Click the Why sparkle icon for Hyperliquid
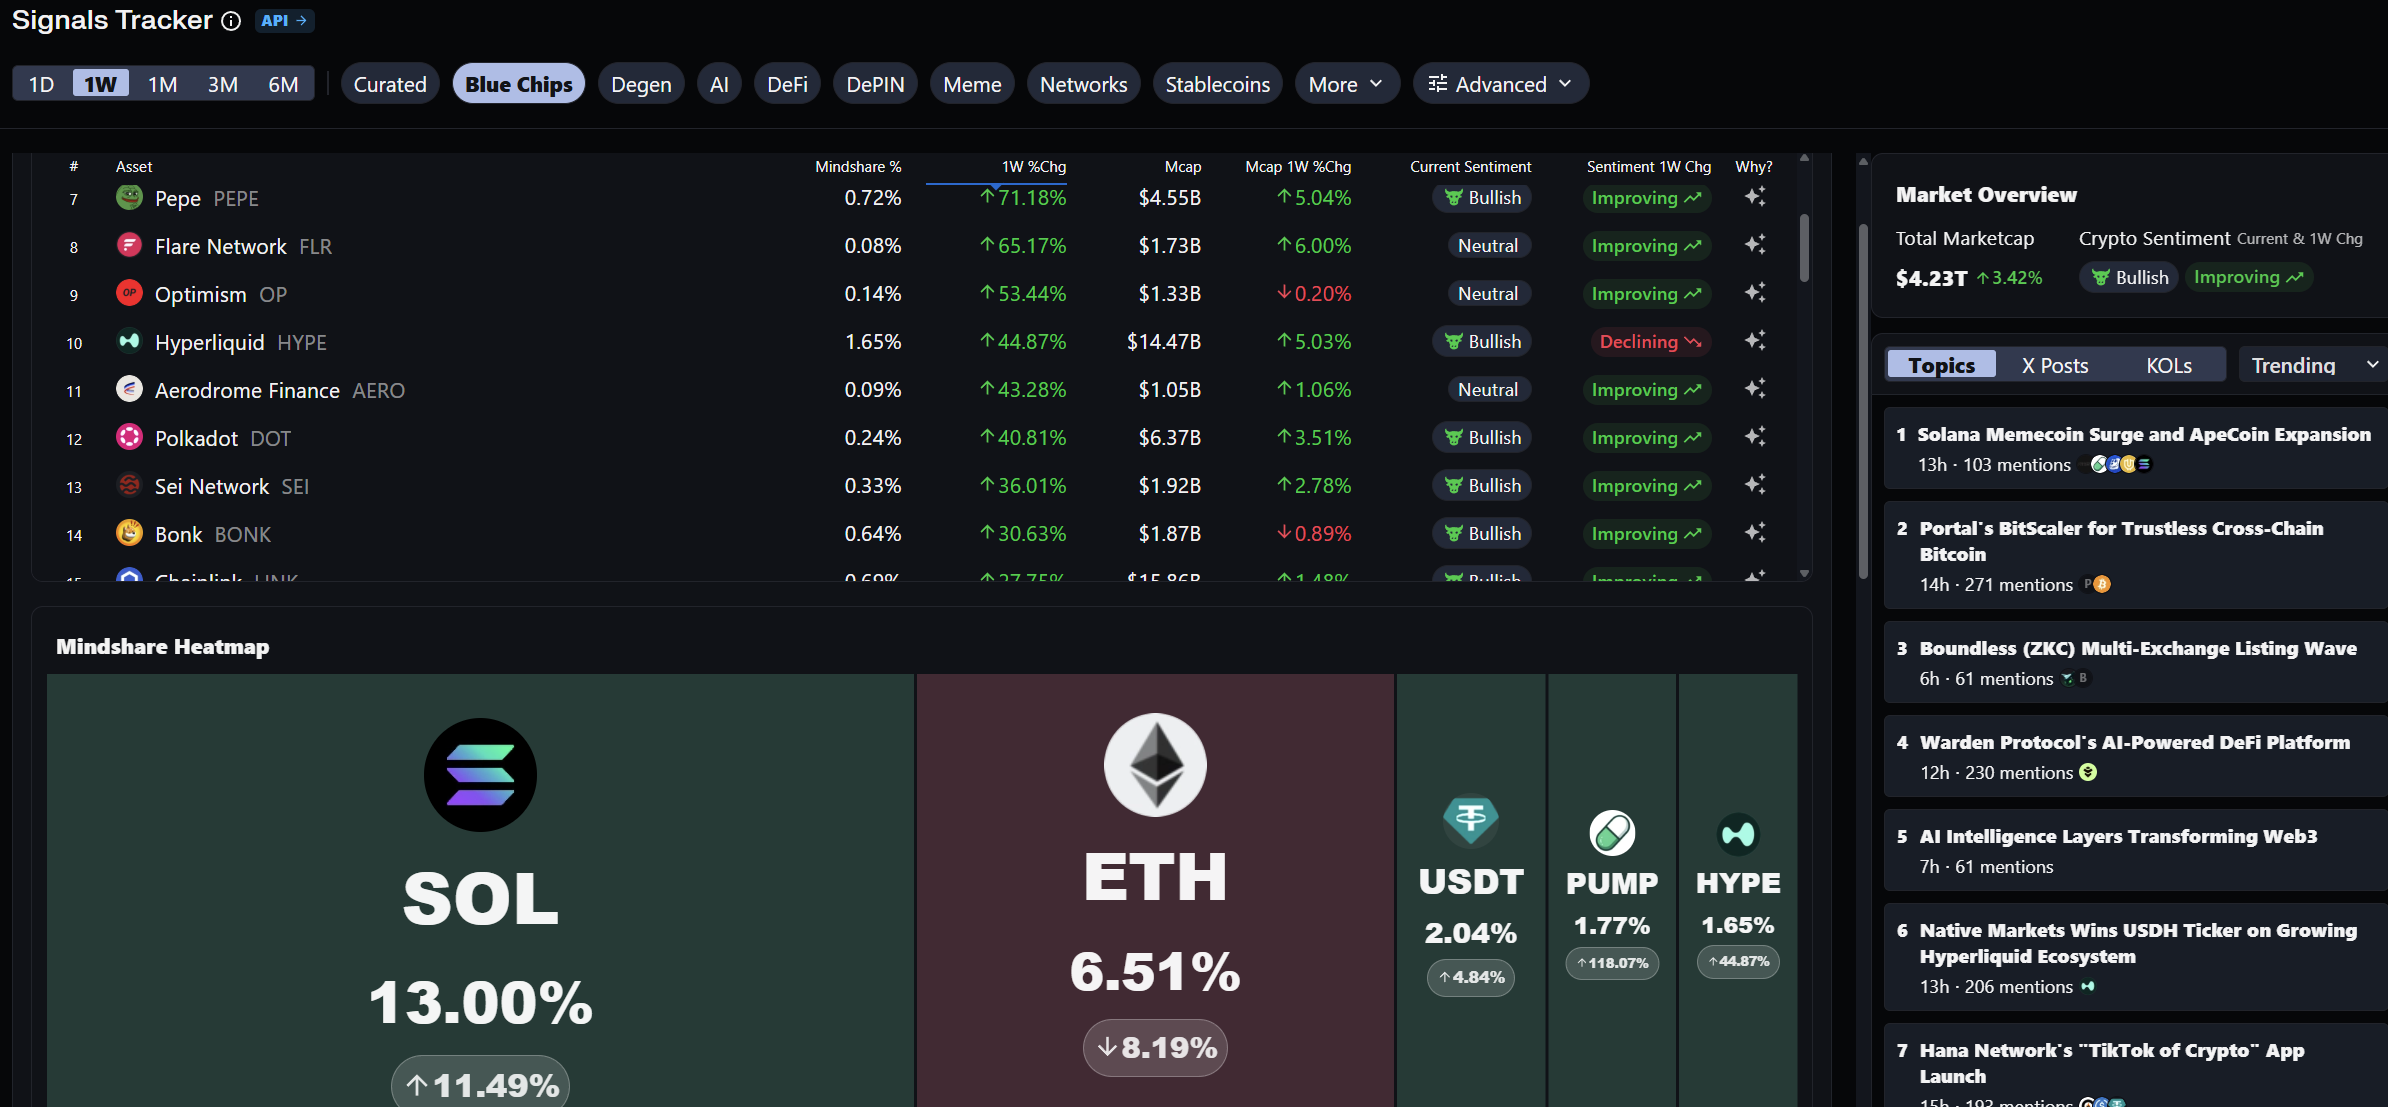This screenshot has height=1107, width=2388. point(1755,341)
